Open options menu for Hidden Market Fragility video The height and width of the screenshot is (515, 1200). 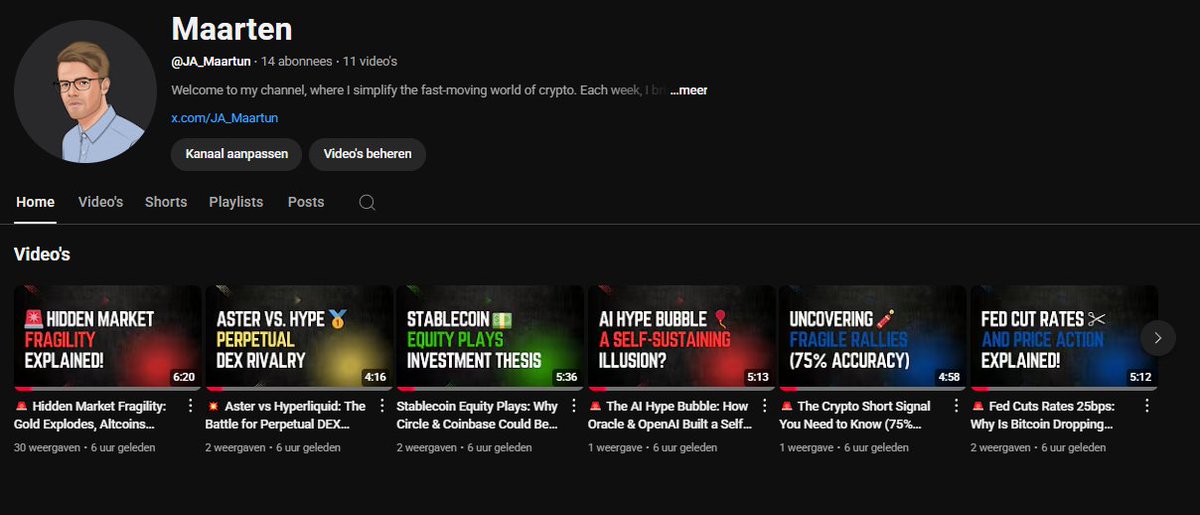point(190,407)
